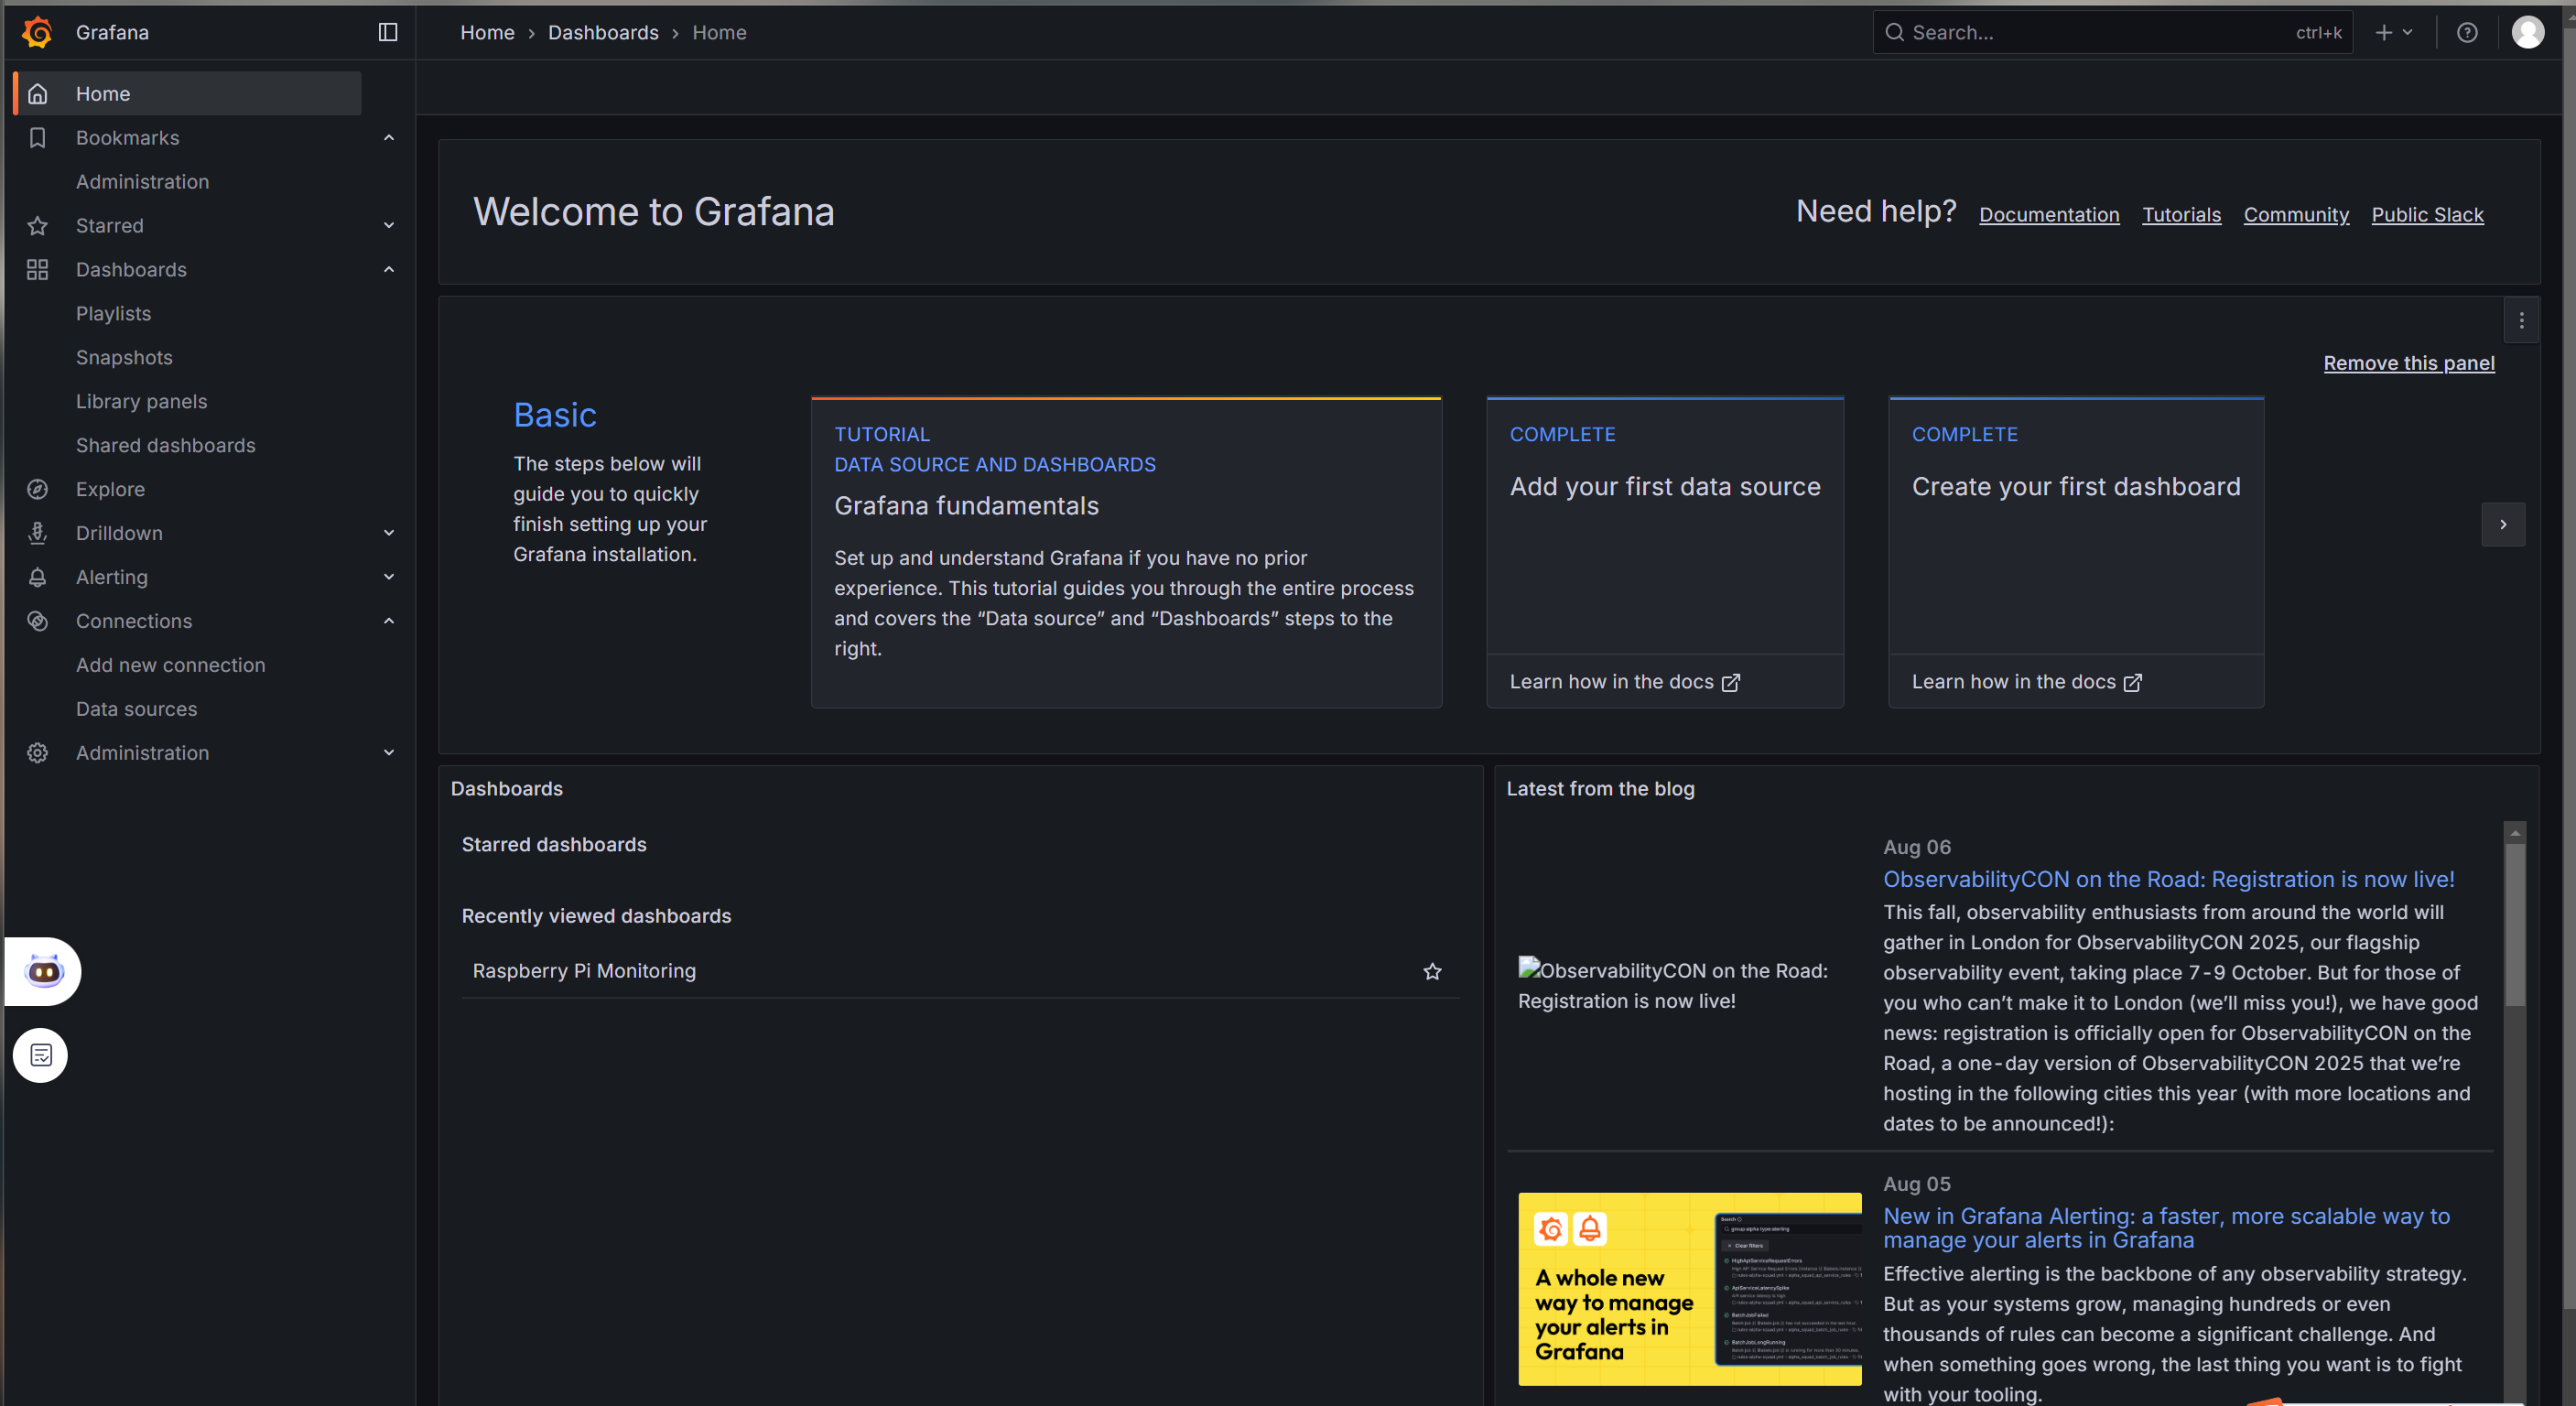Toggle the sidebar dock menu icon
Screen dimensions: 2576x1406
pos(388,32)
